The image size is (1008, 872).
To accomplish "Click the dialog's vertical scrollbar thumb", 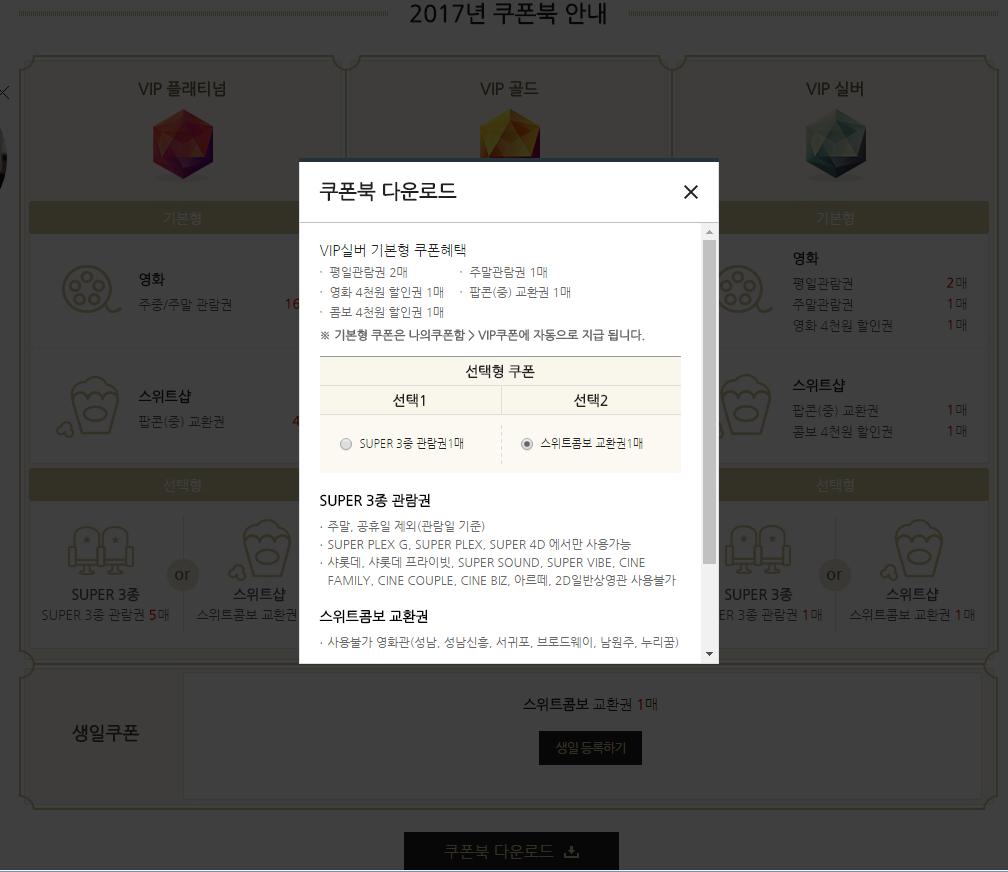I will [709, 402].
